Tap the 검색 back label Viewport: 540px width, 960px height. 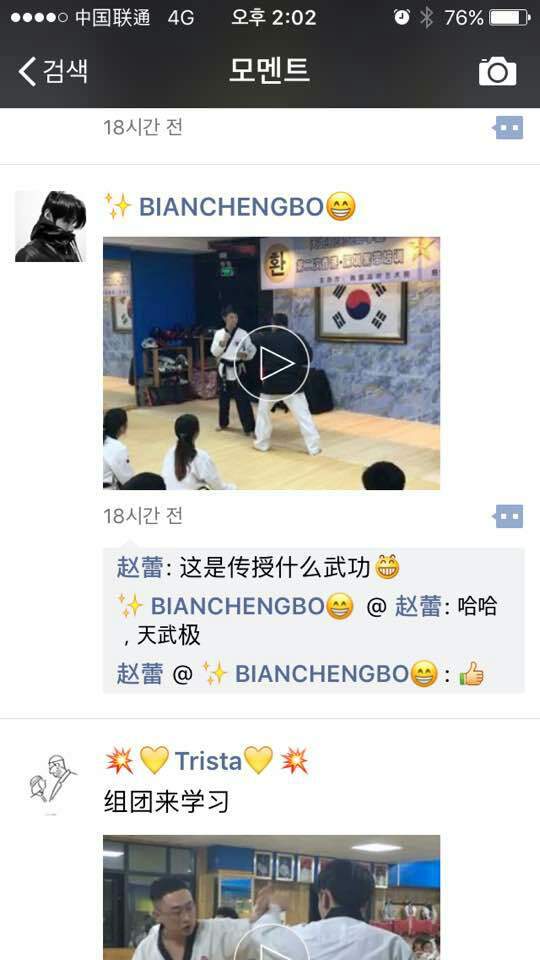pyautogui.click(x=65, y=72)
